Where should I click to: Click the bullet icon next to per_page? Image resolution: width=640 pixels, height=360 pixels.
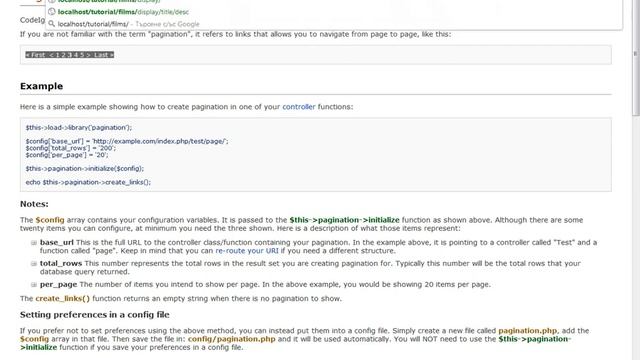pyautogui.click(x=34, y=284)
